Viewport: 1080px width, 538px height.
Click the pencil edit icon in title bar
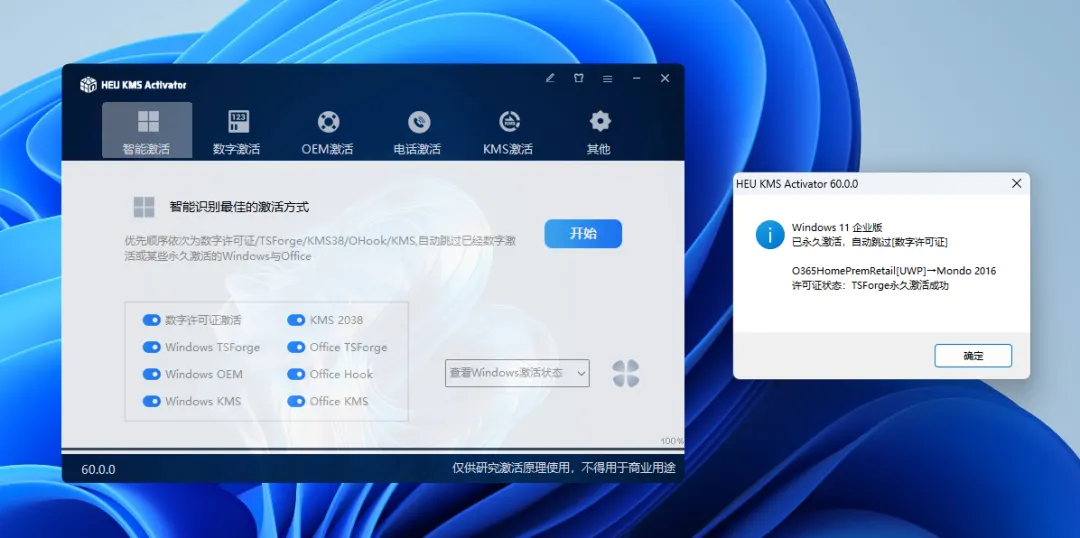(550, 79)
